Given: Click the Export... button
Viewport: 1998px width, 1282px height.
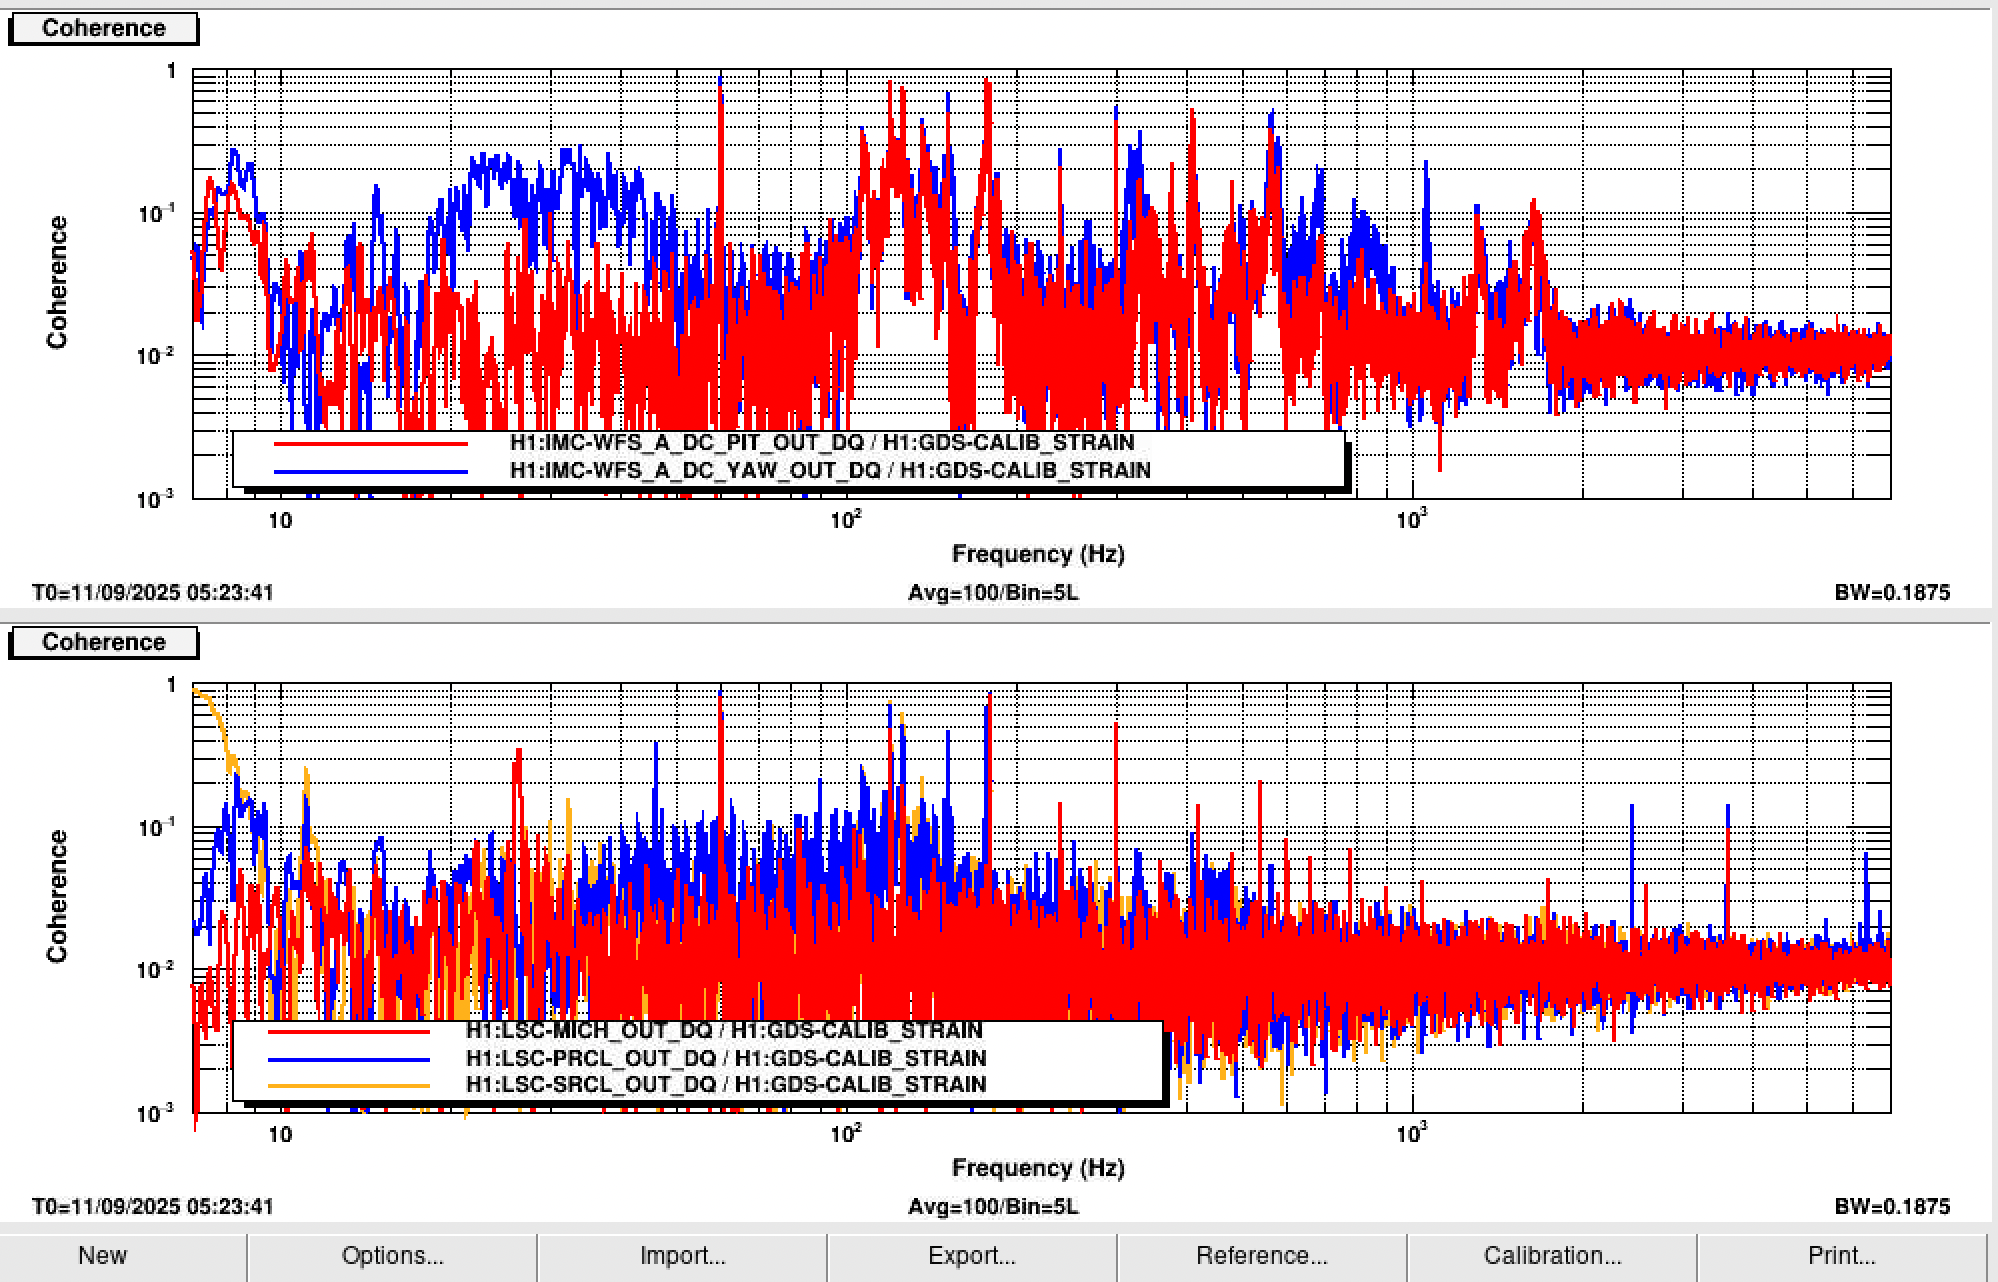Looking at the screenshot, I should pos(971,1256).
